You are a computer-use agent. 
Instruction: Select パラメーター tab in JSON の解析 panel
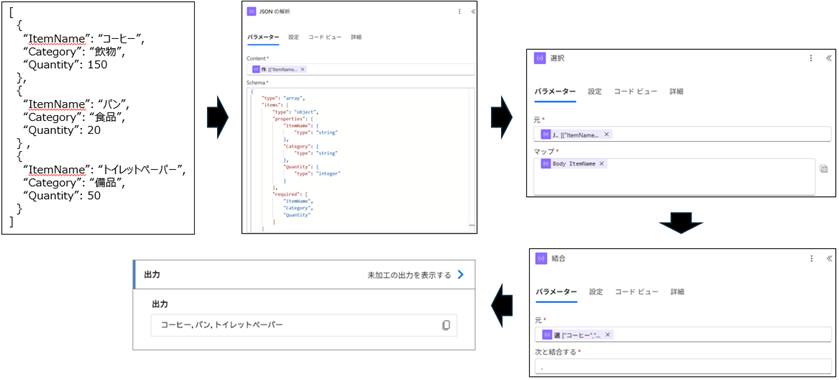pos(263,37)
